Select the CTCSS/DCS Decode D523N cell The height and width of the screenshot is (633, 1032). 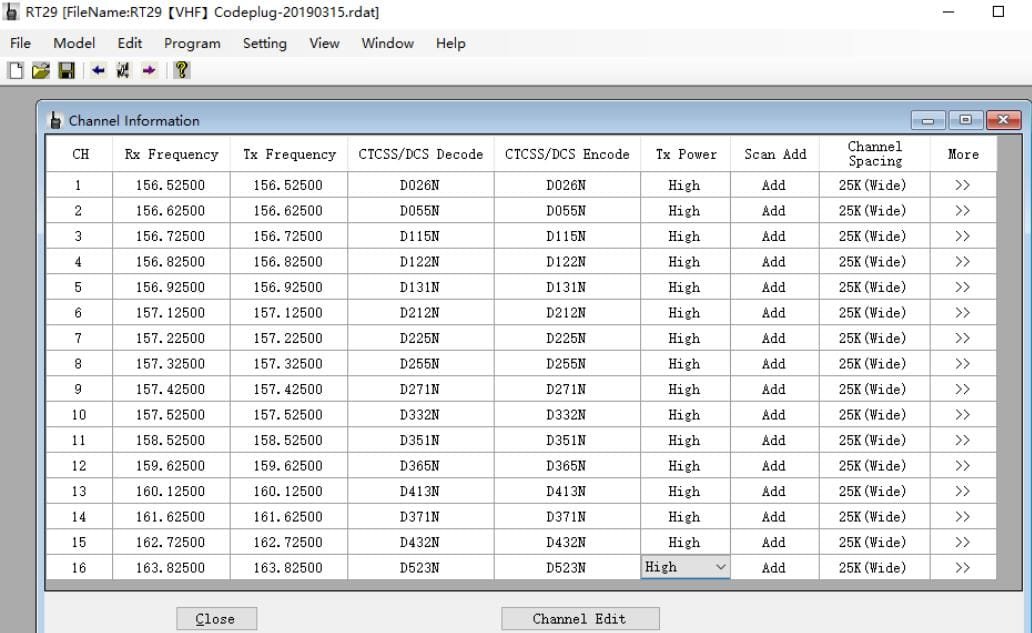click(418, 567)
